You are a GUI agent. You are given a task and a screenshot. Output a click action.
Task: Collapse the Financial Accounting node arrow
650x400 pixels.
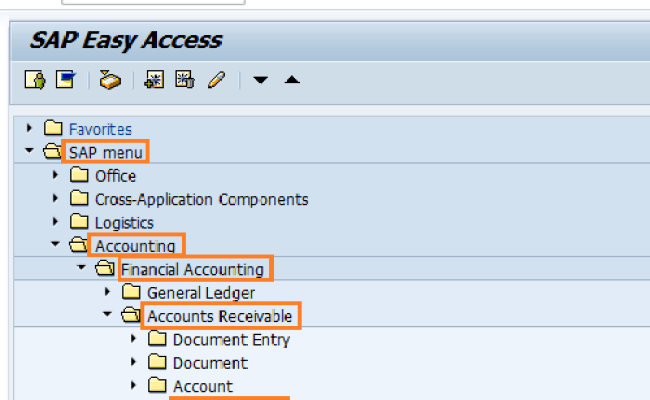(81, 267)
